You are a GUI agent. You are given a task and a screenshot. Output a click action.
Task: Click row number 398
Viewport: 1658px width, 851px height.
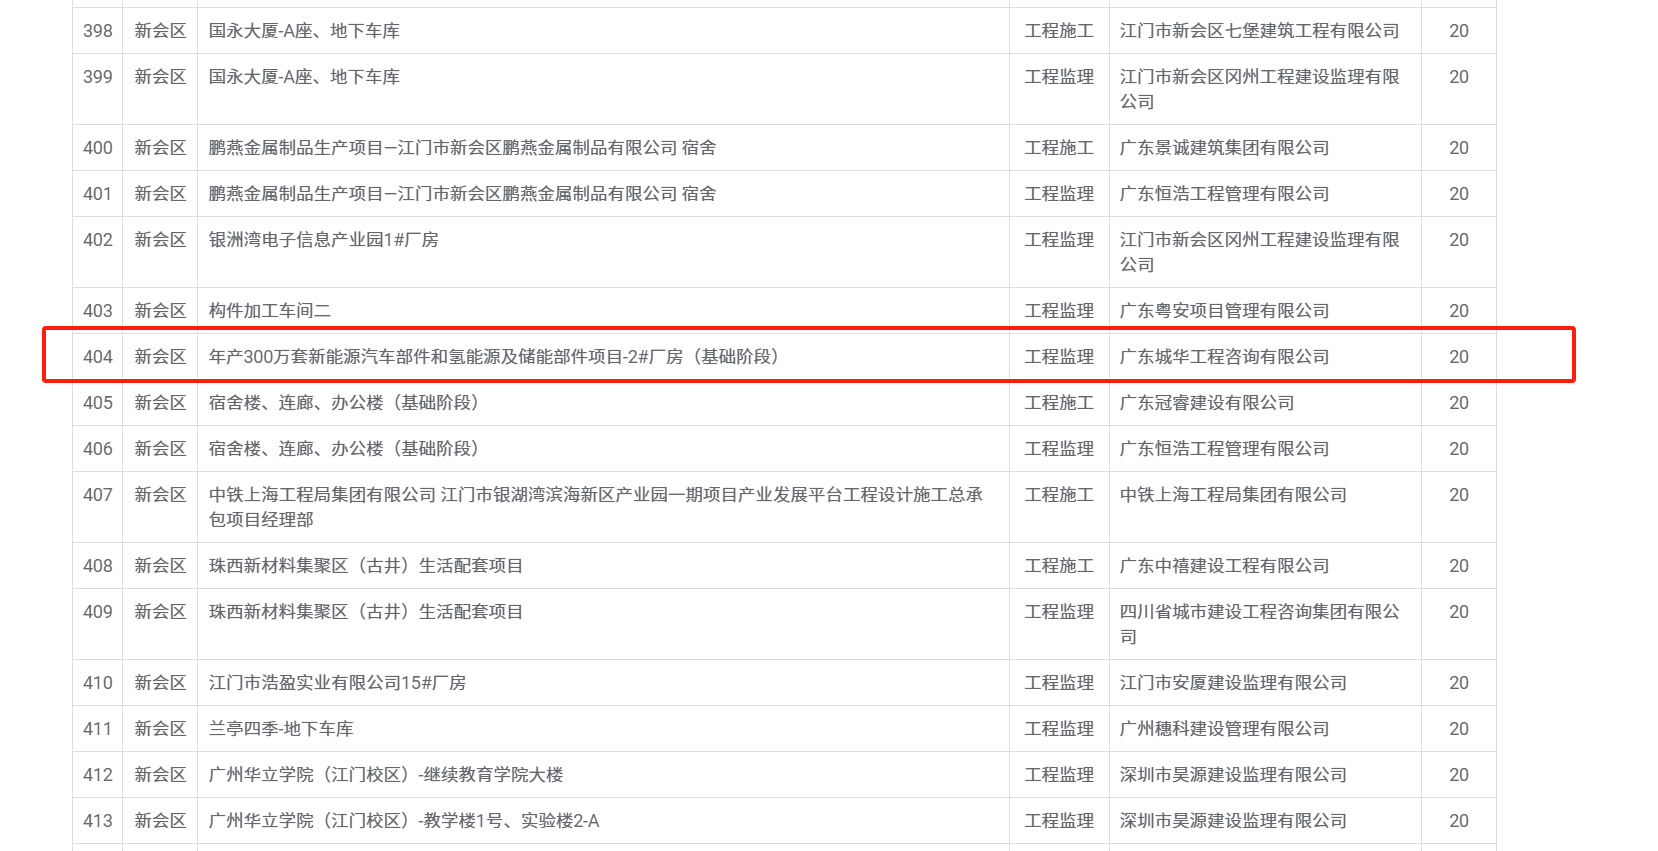[98, 31]
